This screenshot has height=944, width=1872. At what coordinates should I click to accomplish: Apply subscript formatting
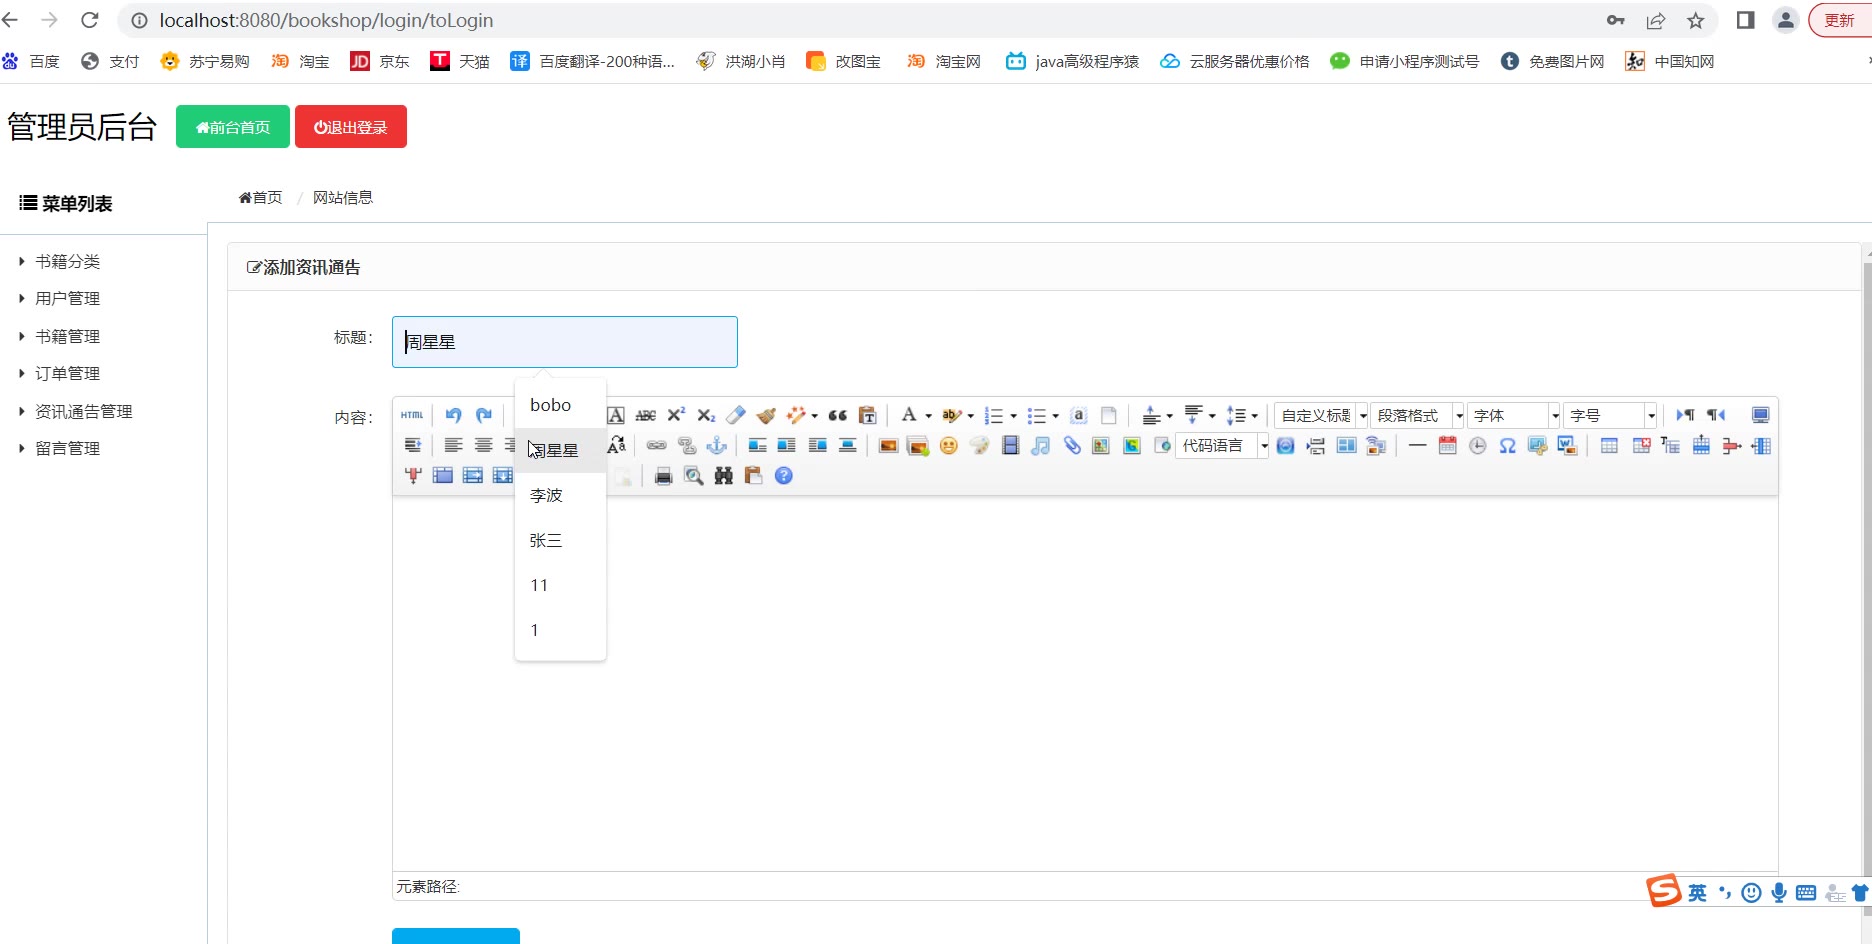coord(706,415)
